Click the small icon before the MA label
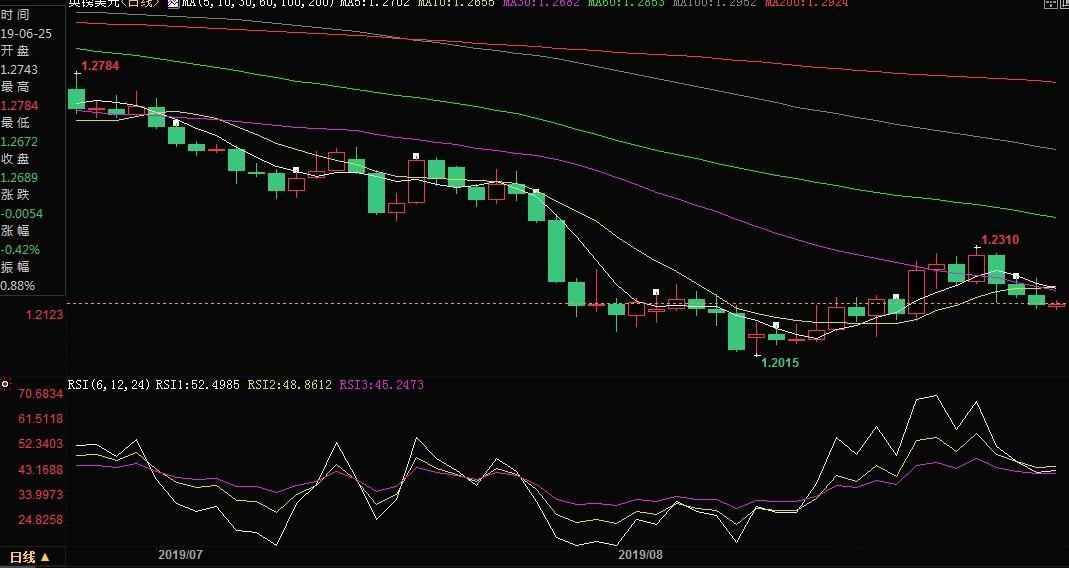The width and height of the screenshot is (1069, 568). [x=174, y=4]
